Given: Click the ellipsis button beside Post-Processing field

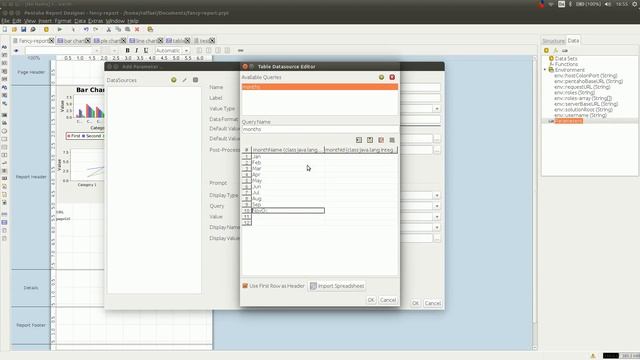Looking at the screenshot, I should tap(437, 150).
